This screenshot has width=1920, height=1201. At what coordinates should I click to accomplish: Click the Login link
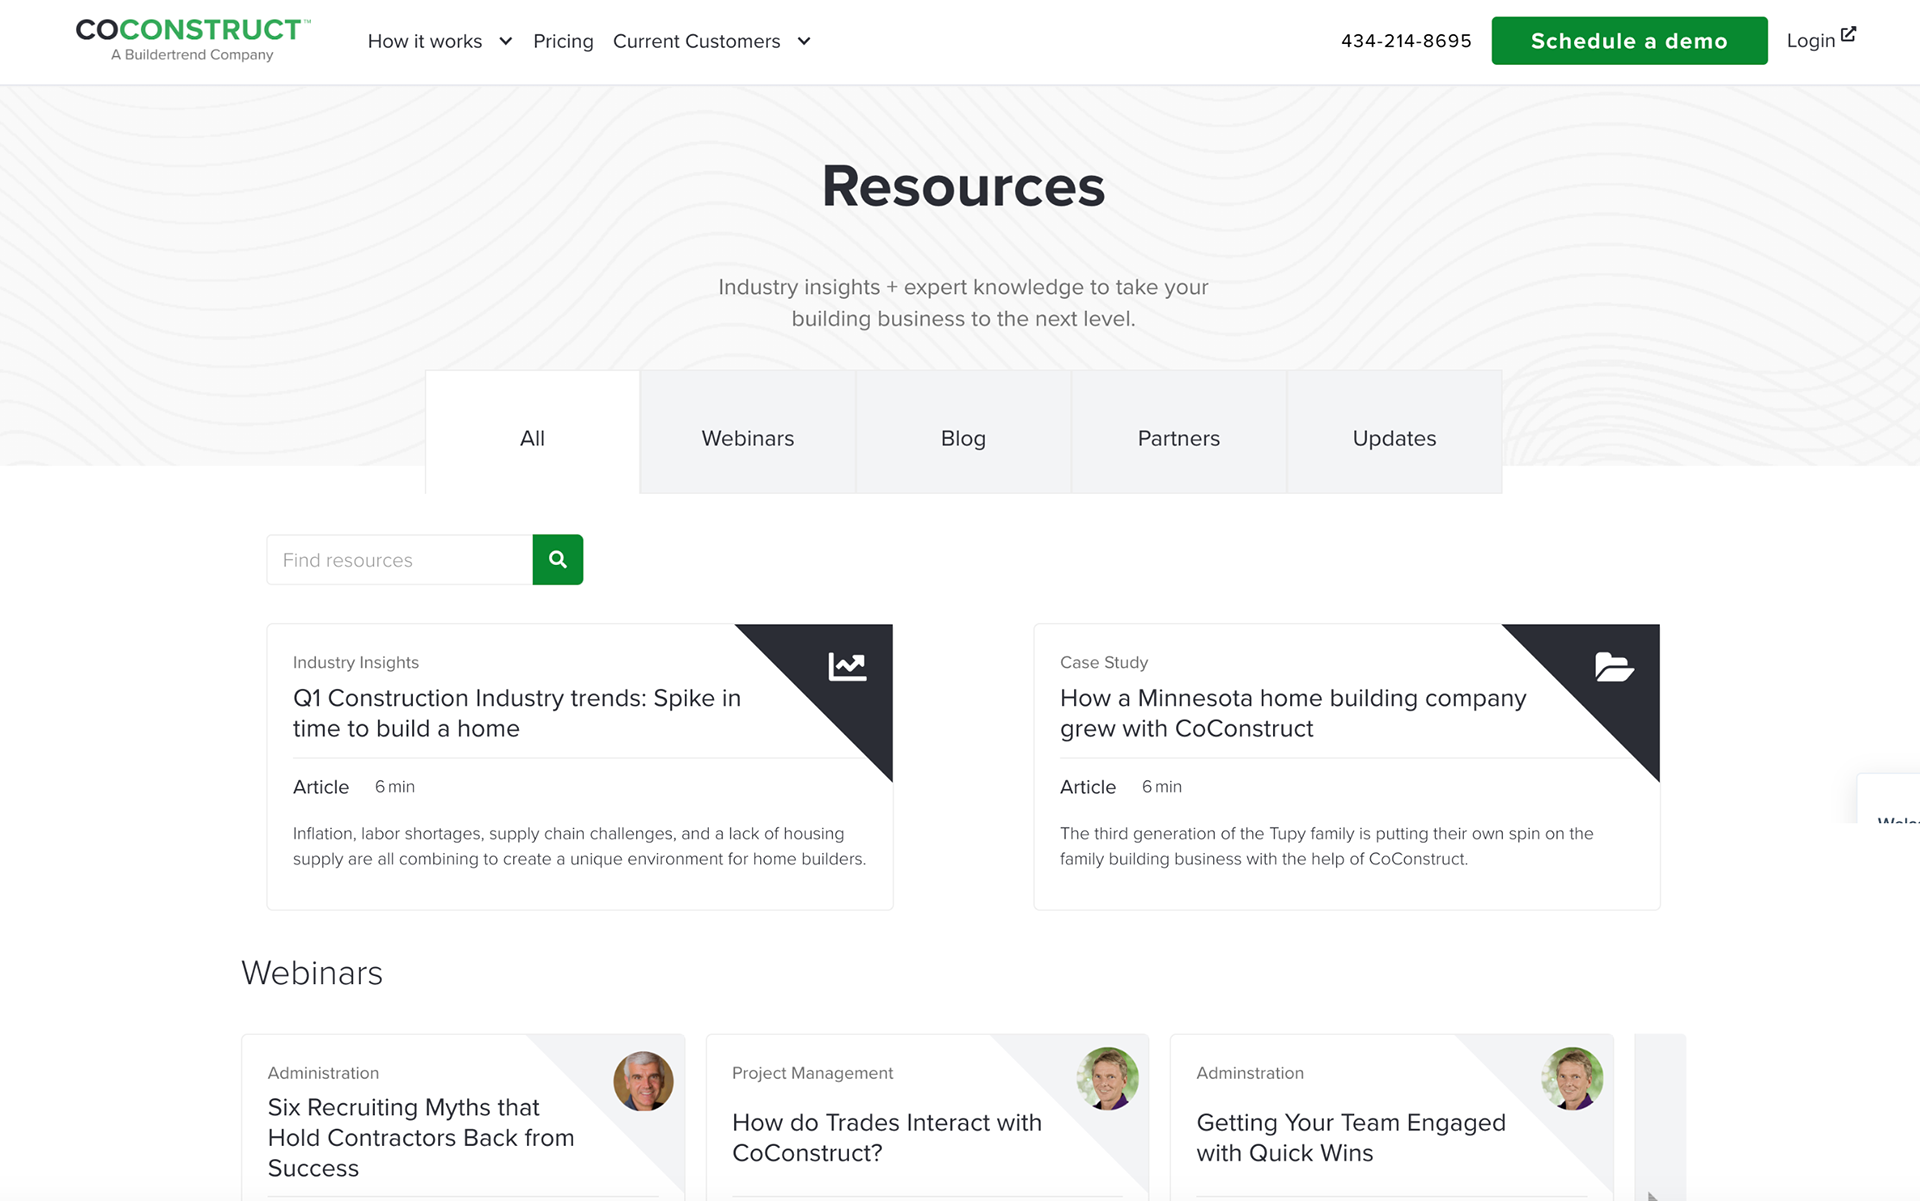point(1811,41)
